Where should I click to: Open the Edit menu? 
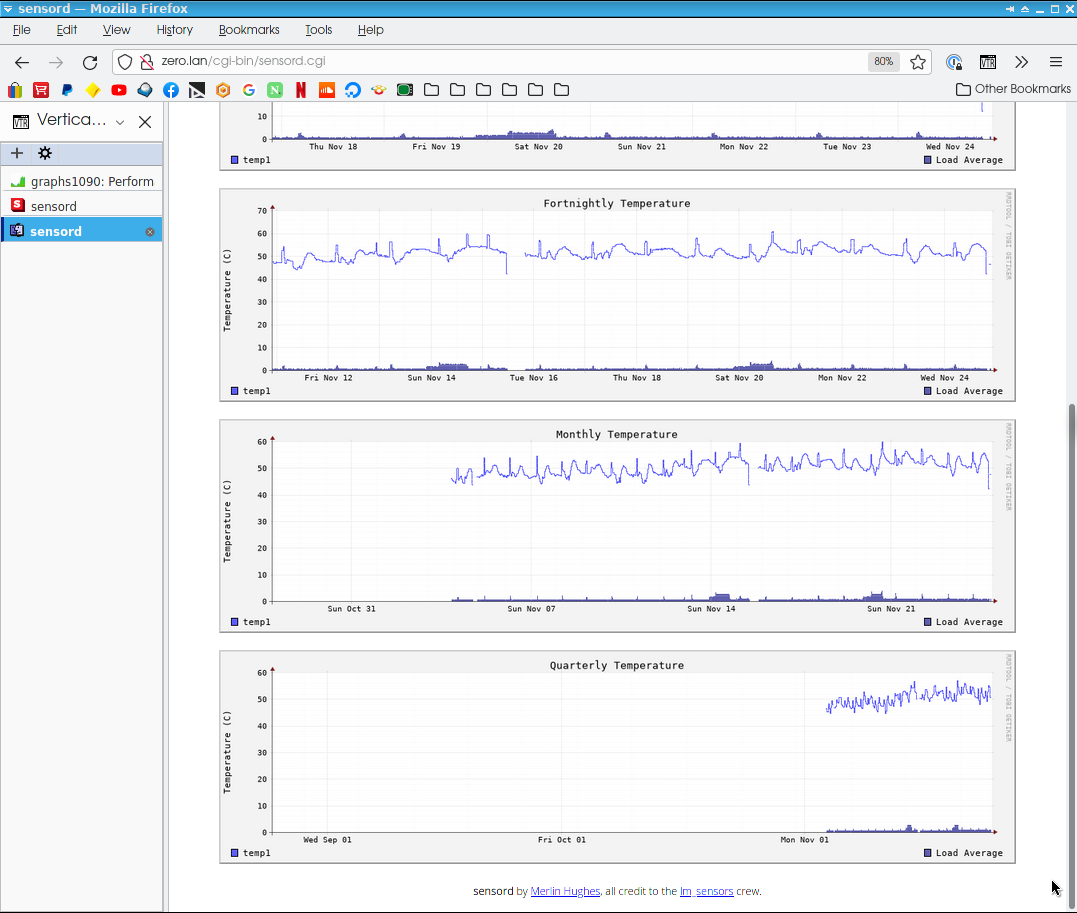pos(67,30)
